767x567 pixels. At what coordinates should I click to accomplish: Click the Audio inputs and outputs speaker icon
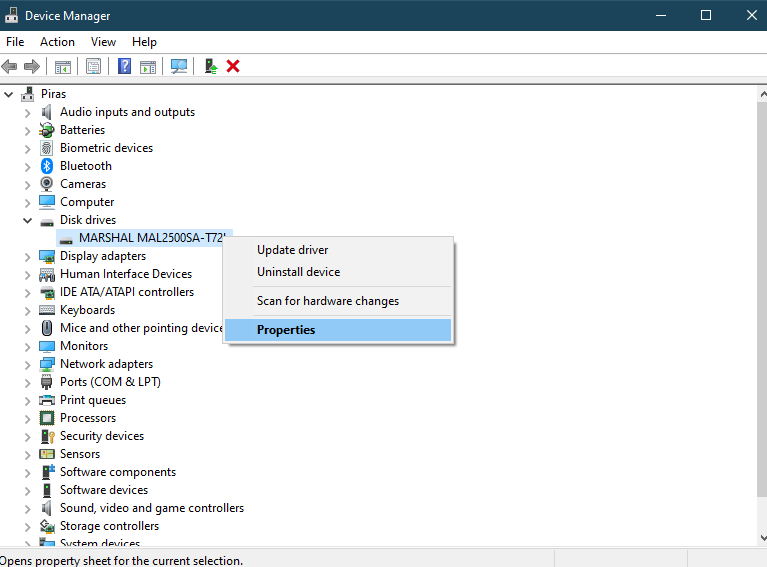coord(46,112)
